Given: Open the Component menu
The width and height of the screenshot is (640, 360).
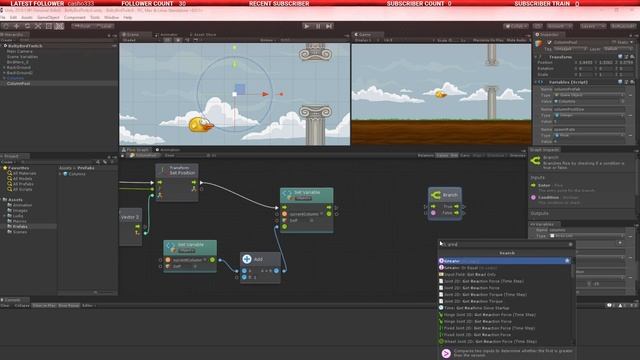Looking at the screenshot, I should pos(75,18).
